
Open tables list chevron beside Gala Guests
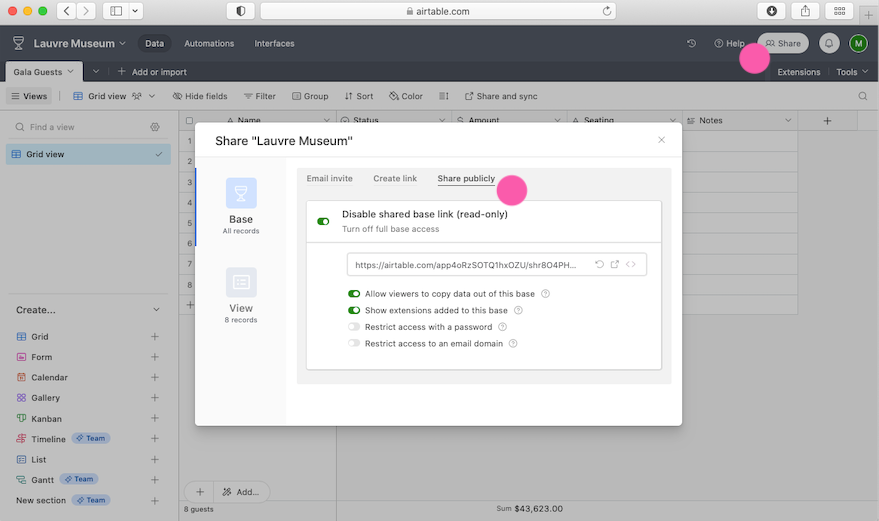tap(96, 72)
